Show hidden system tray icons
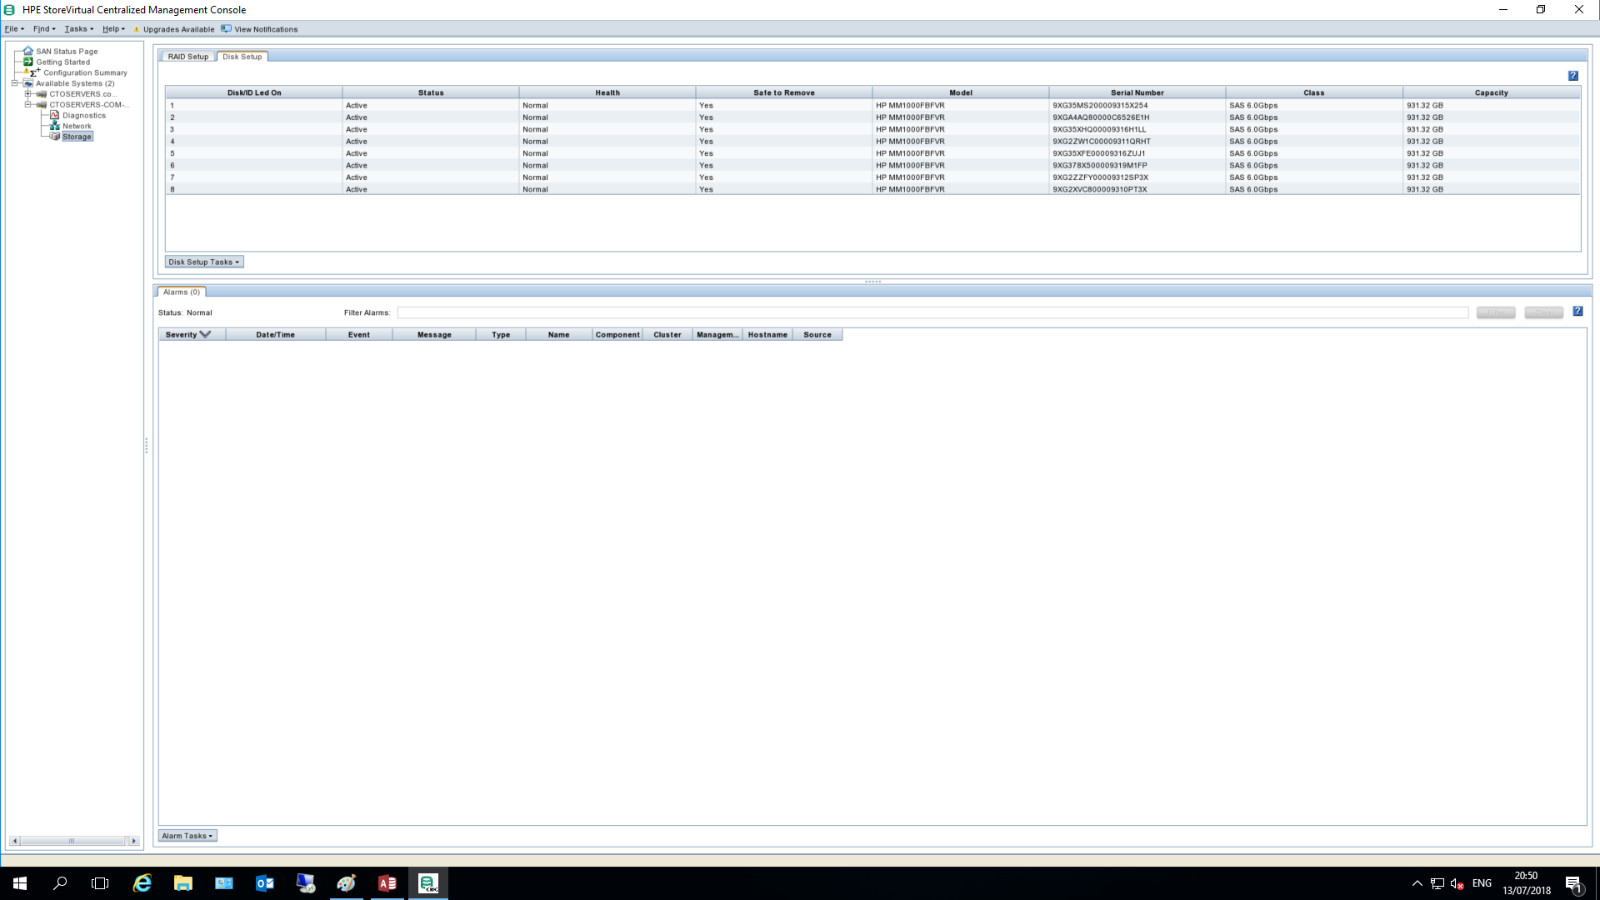Image resolution: width=1600 pixels, height=900 pixels. click(1417, 884)
